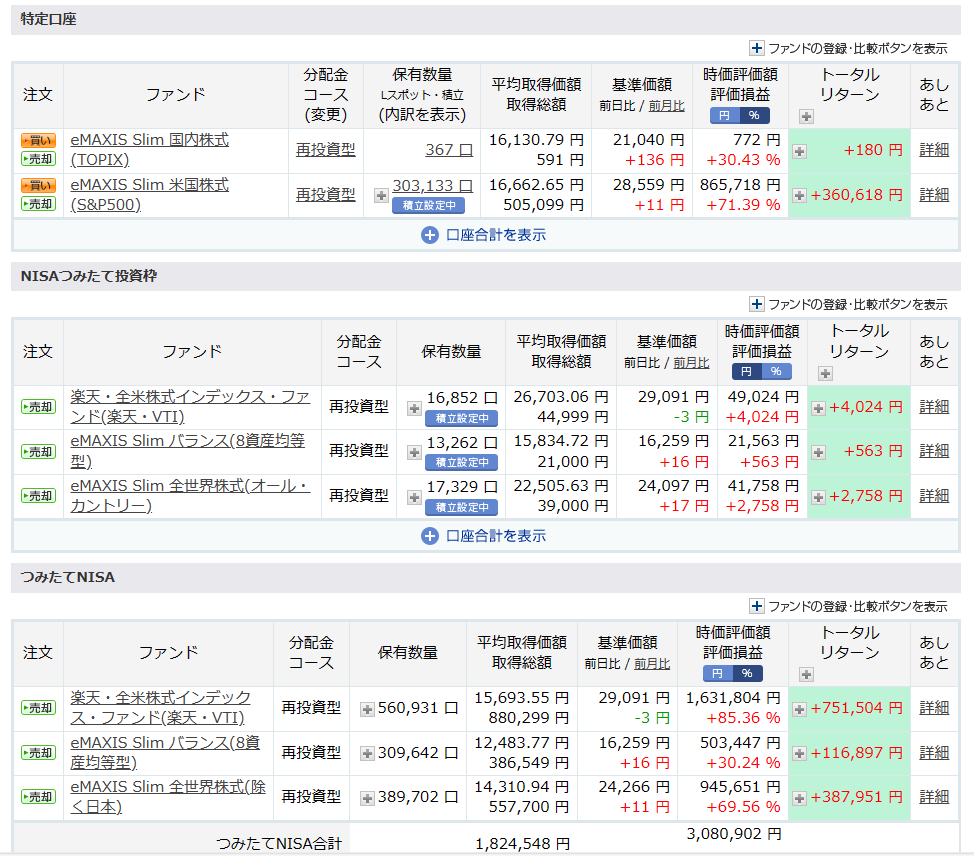Expand holdings breakdown for 303,133 口

[381, 196]
